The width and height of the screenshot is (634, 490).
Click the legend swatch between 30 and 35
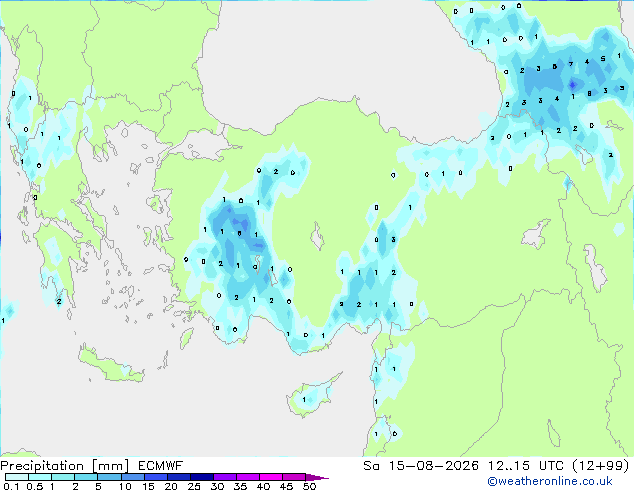click(x=225, y=477)
